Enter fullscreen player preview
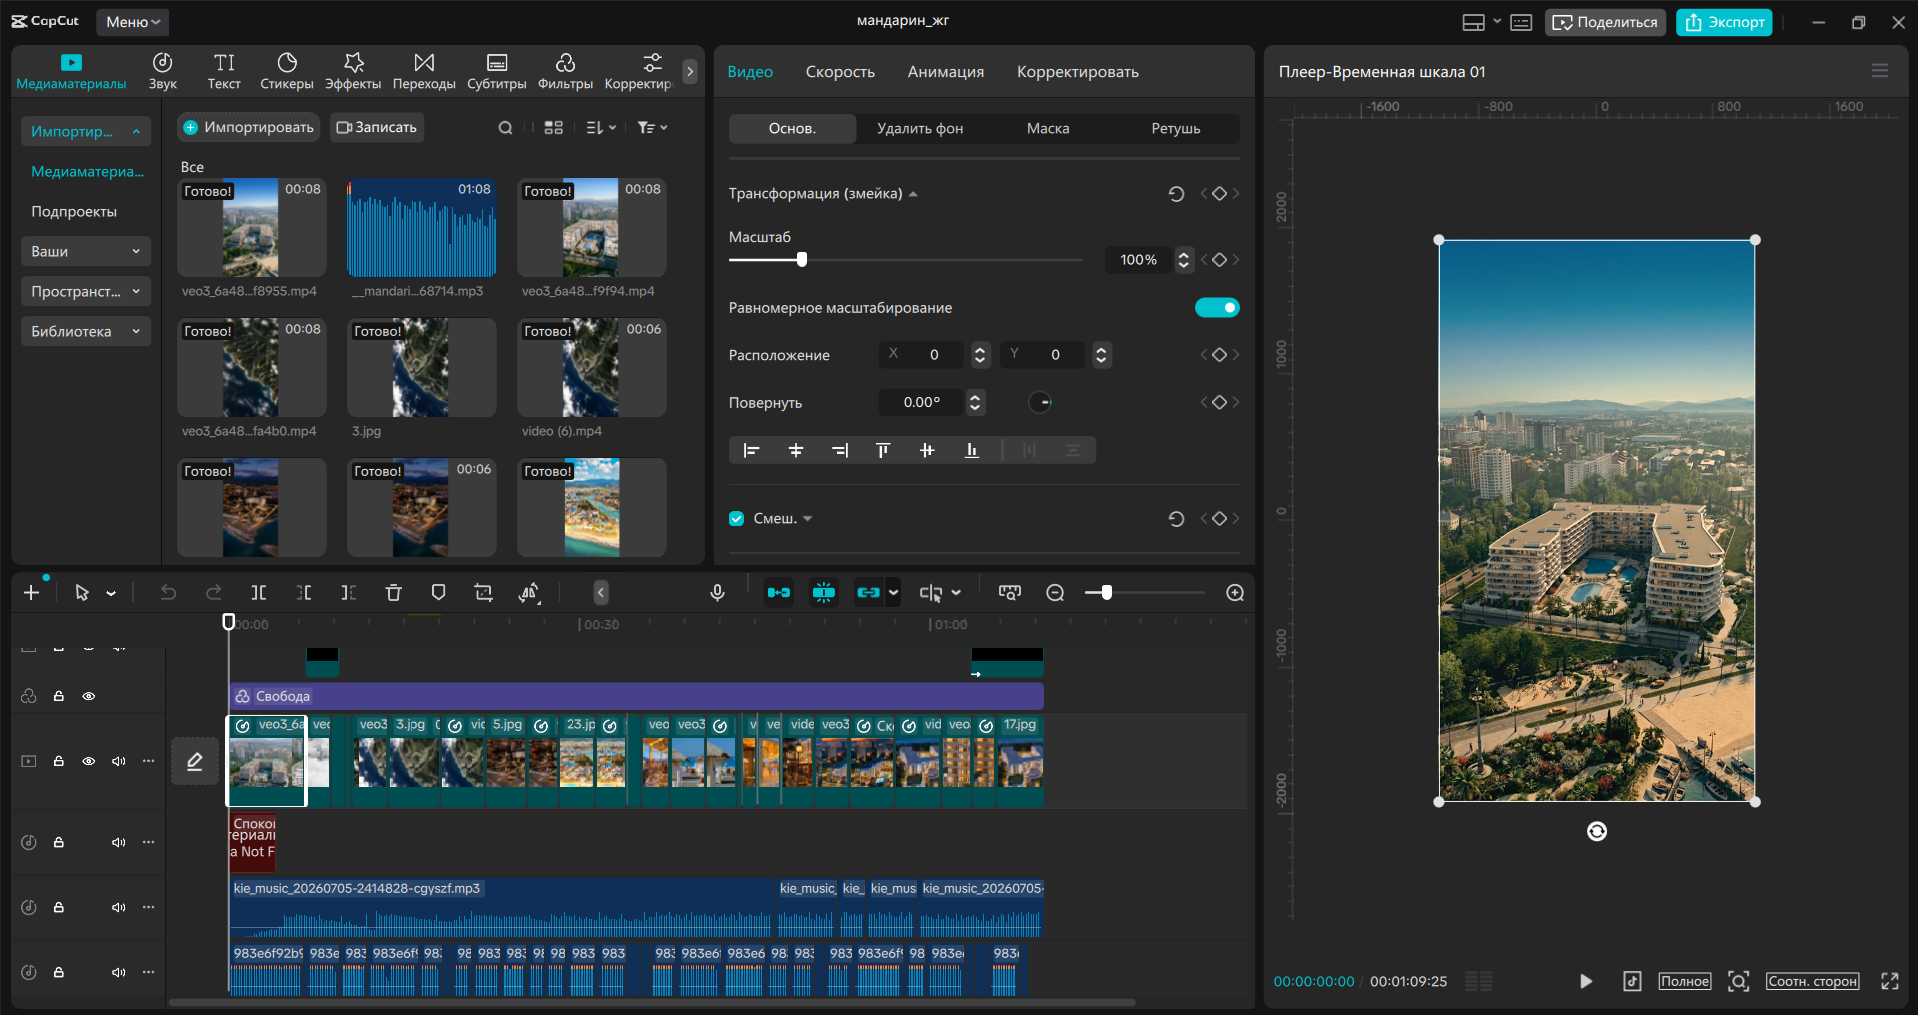Screen dimensions: 1918x1015 pos(1890,982)
